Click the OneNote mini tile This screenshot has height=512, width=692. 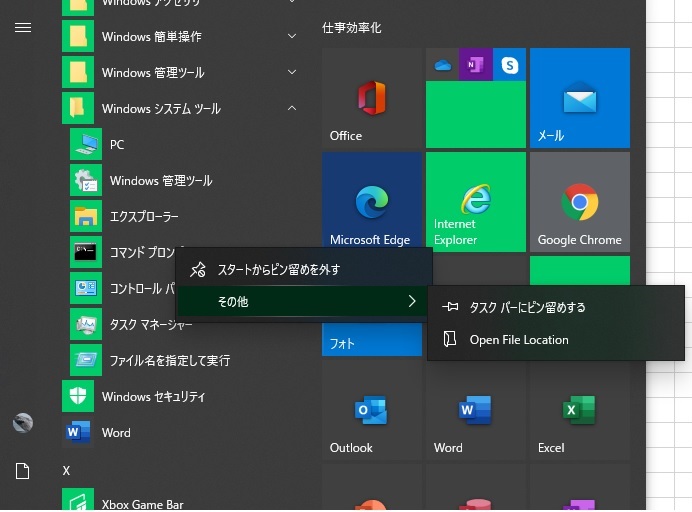(x=476, y=64)
